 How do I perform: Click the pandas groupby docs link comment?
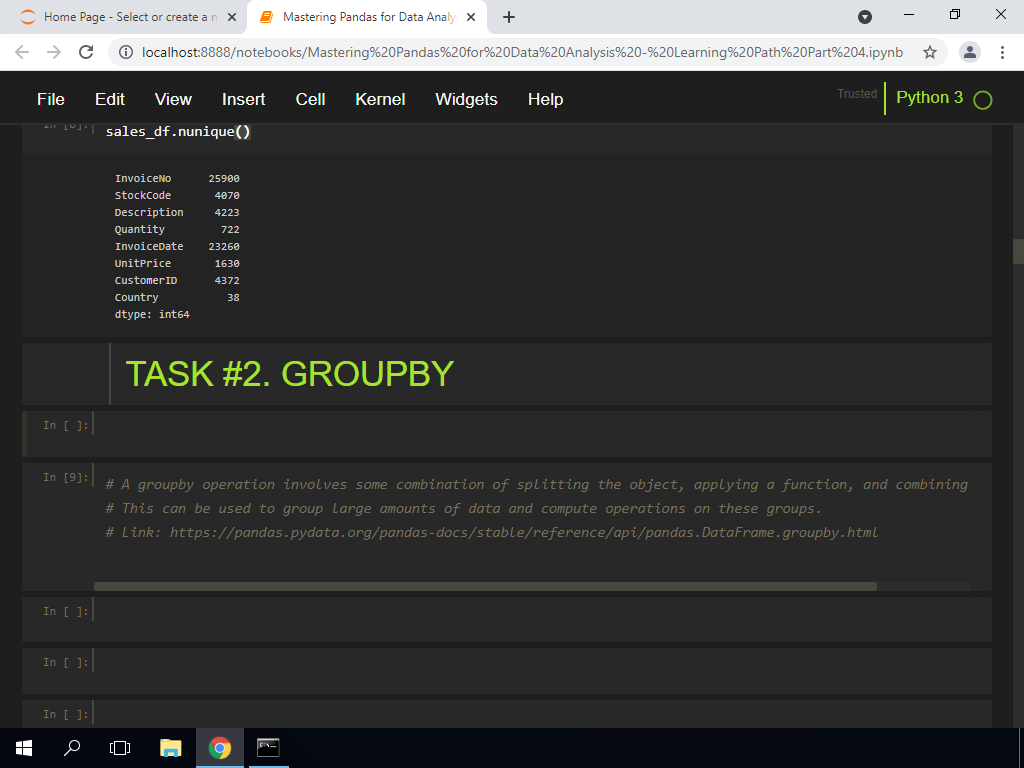492,532
